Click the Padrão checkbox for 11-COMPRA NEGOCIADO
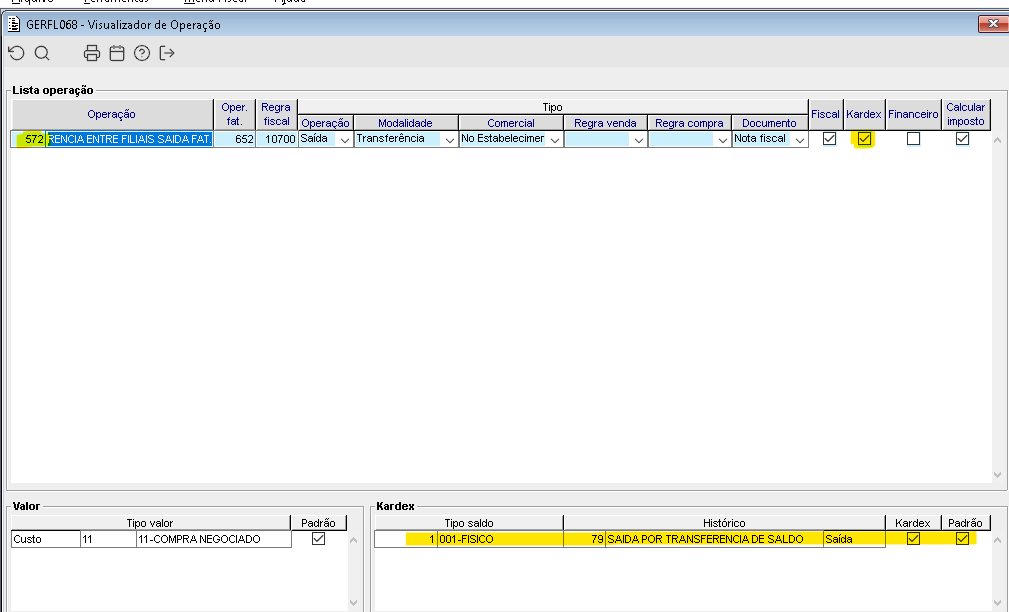 [x=318, y=539]
